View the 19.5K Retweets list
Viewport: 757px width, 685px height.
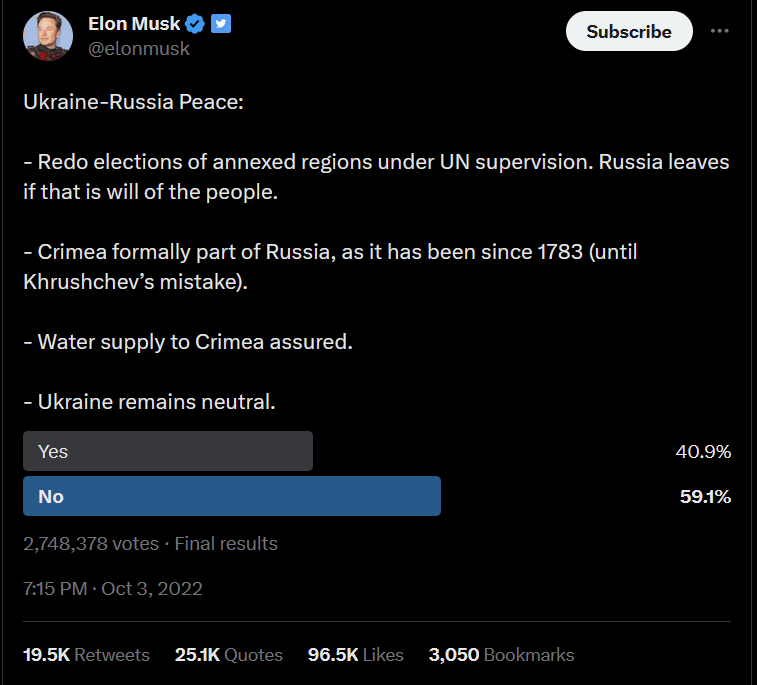tap(86, 655)
